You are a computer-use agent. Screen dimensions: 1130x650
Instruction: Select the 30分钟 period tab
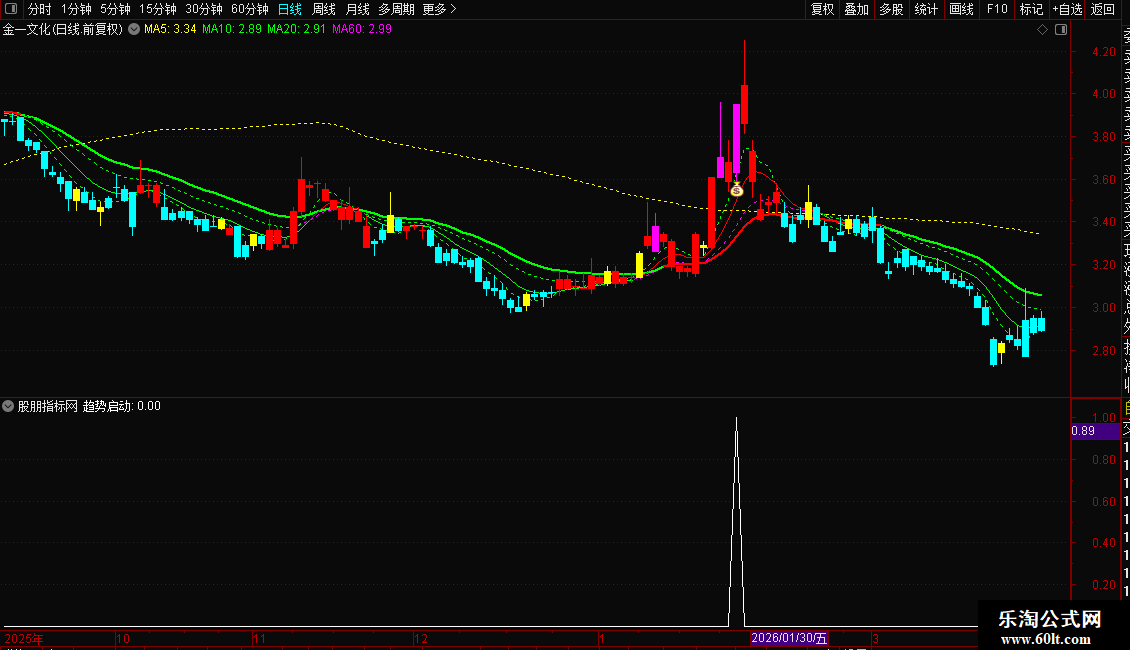pos(204,9)
